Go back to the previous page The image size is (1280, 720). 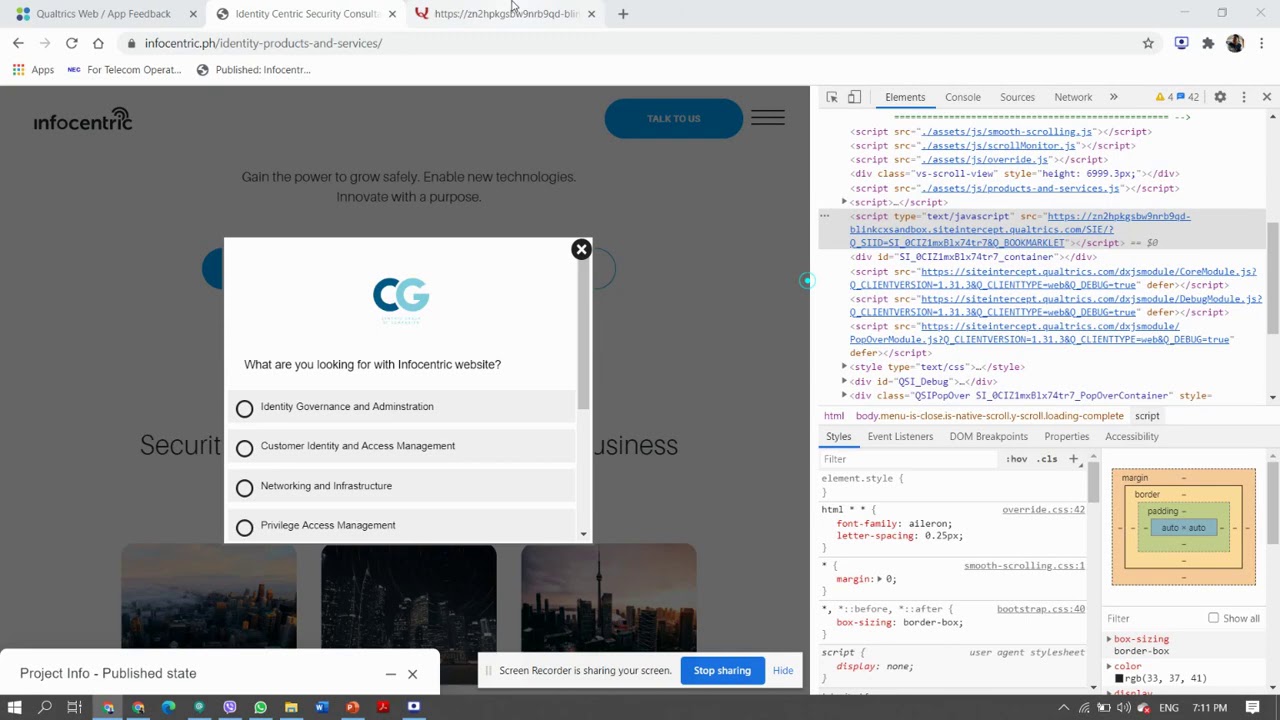18,43
